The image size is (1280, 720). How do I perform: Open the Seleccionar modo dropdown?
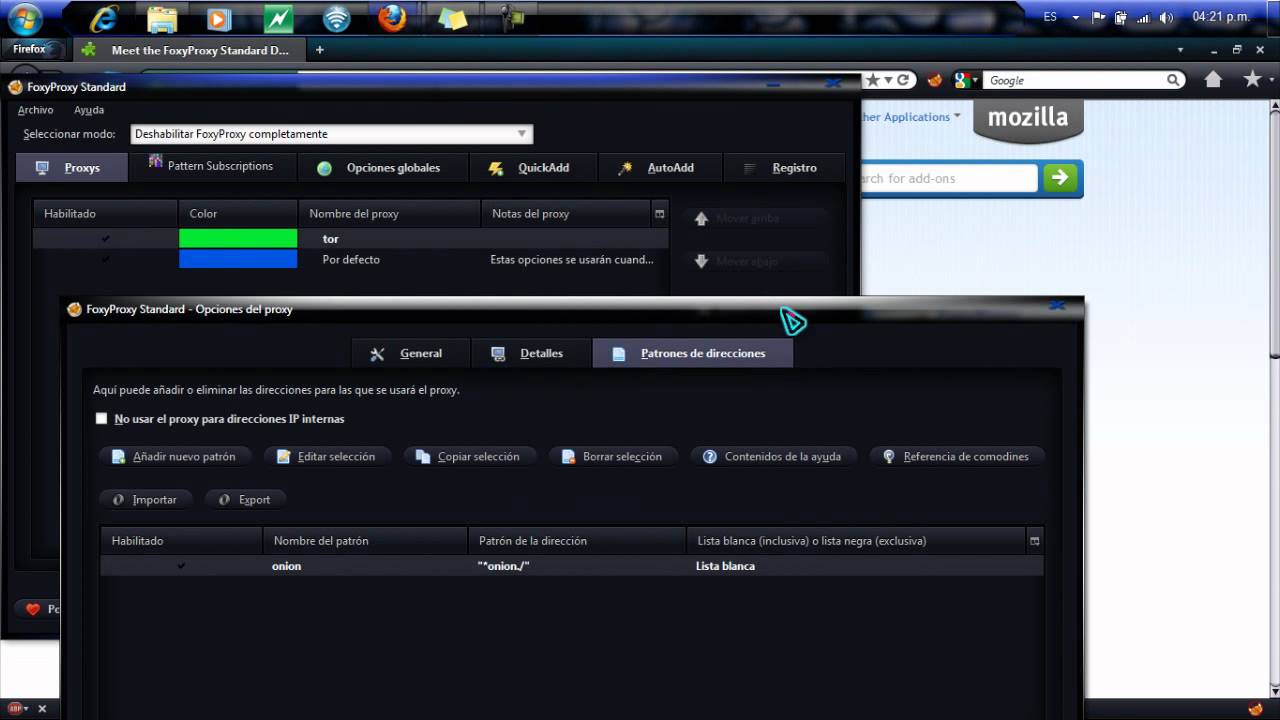click(x=331, y=134)
